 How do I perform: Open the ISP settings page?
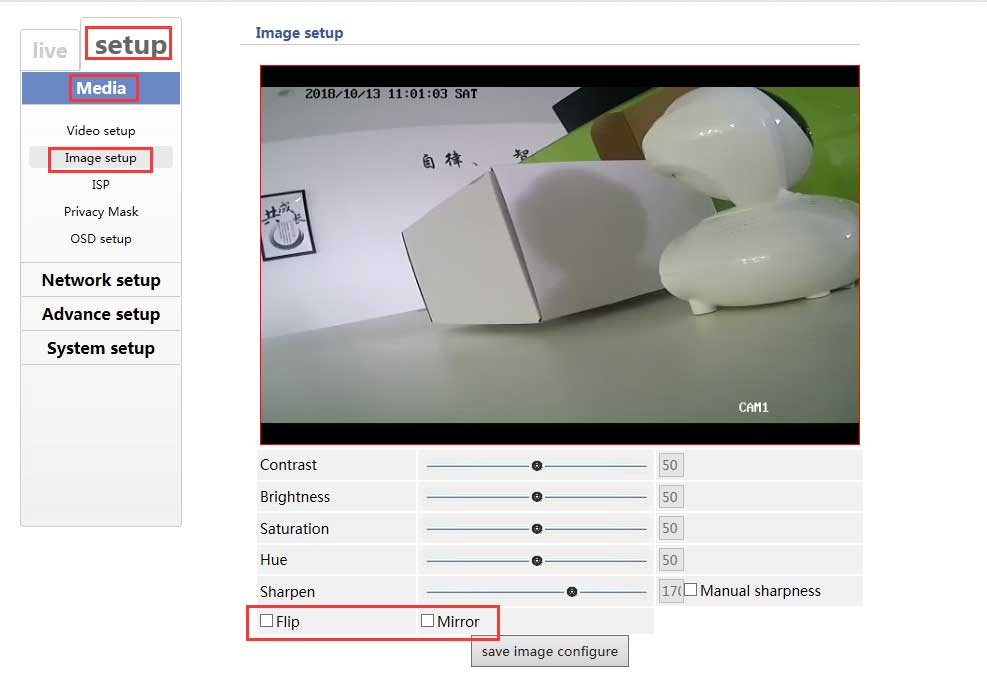(x=101, y=185)
